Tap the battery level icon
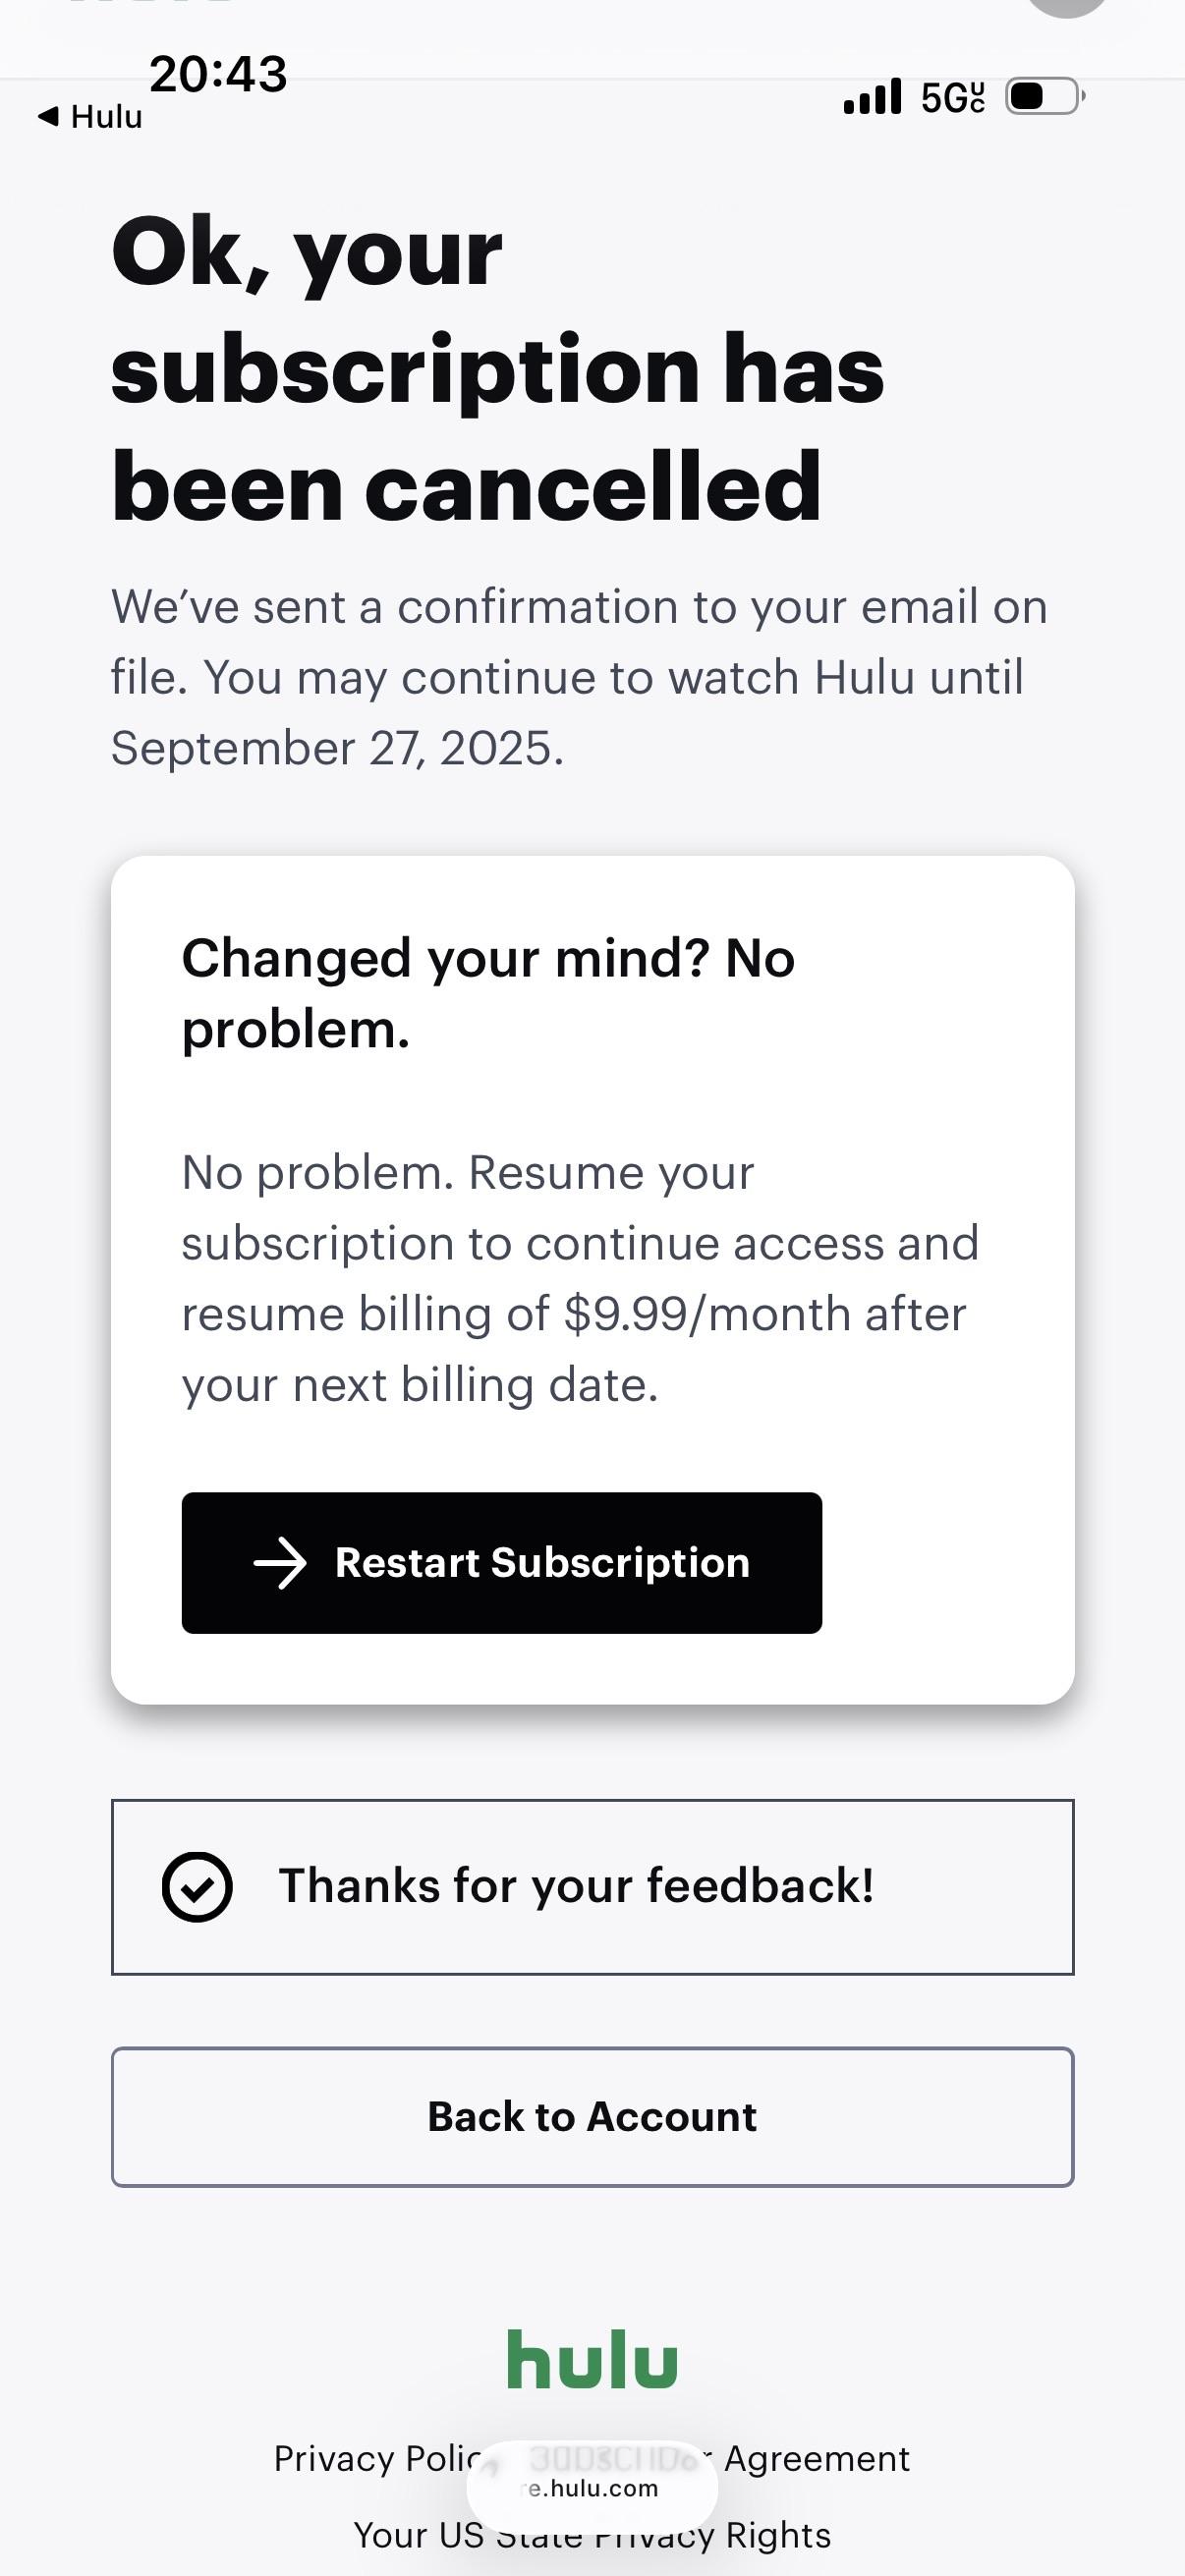1185x2576 pixels. tap(1043, 97)
